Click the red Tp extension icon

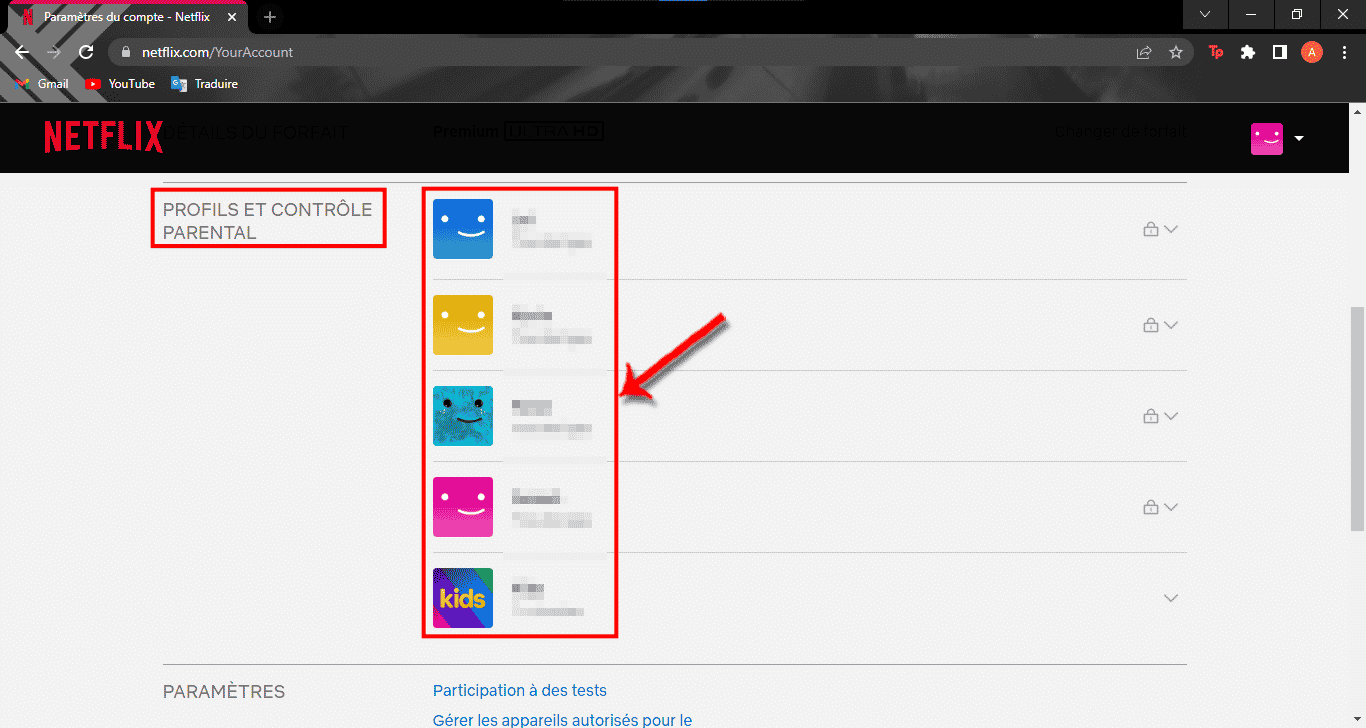click(1216, 52)
